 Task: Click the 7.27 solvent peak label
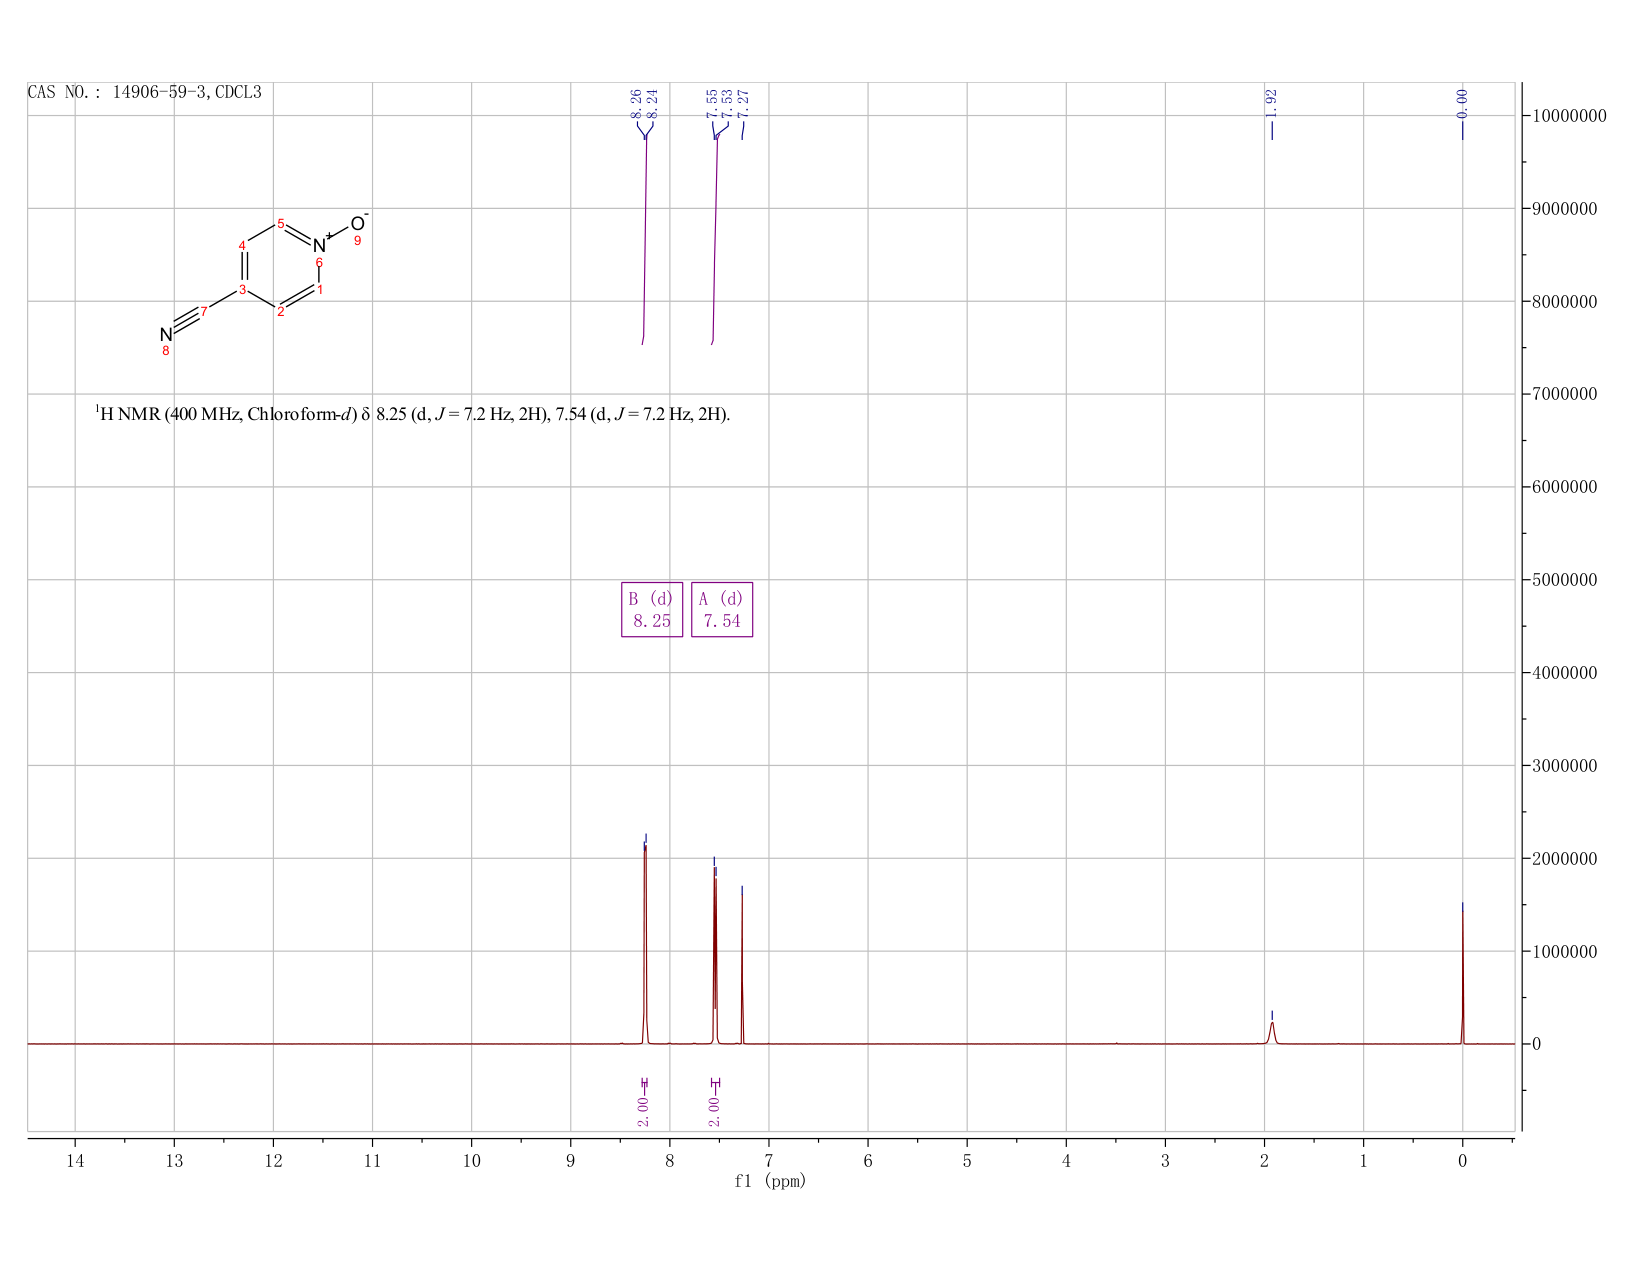(743, 103)
